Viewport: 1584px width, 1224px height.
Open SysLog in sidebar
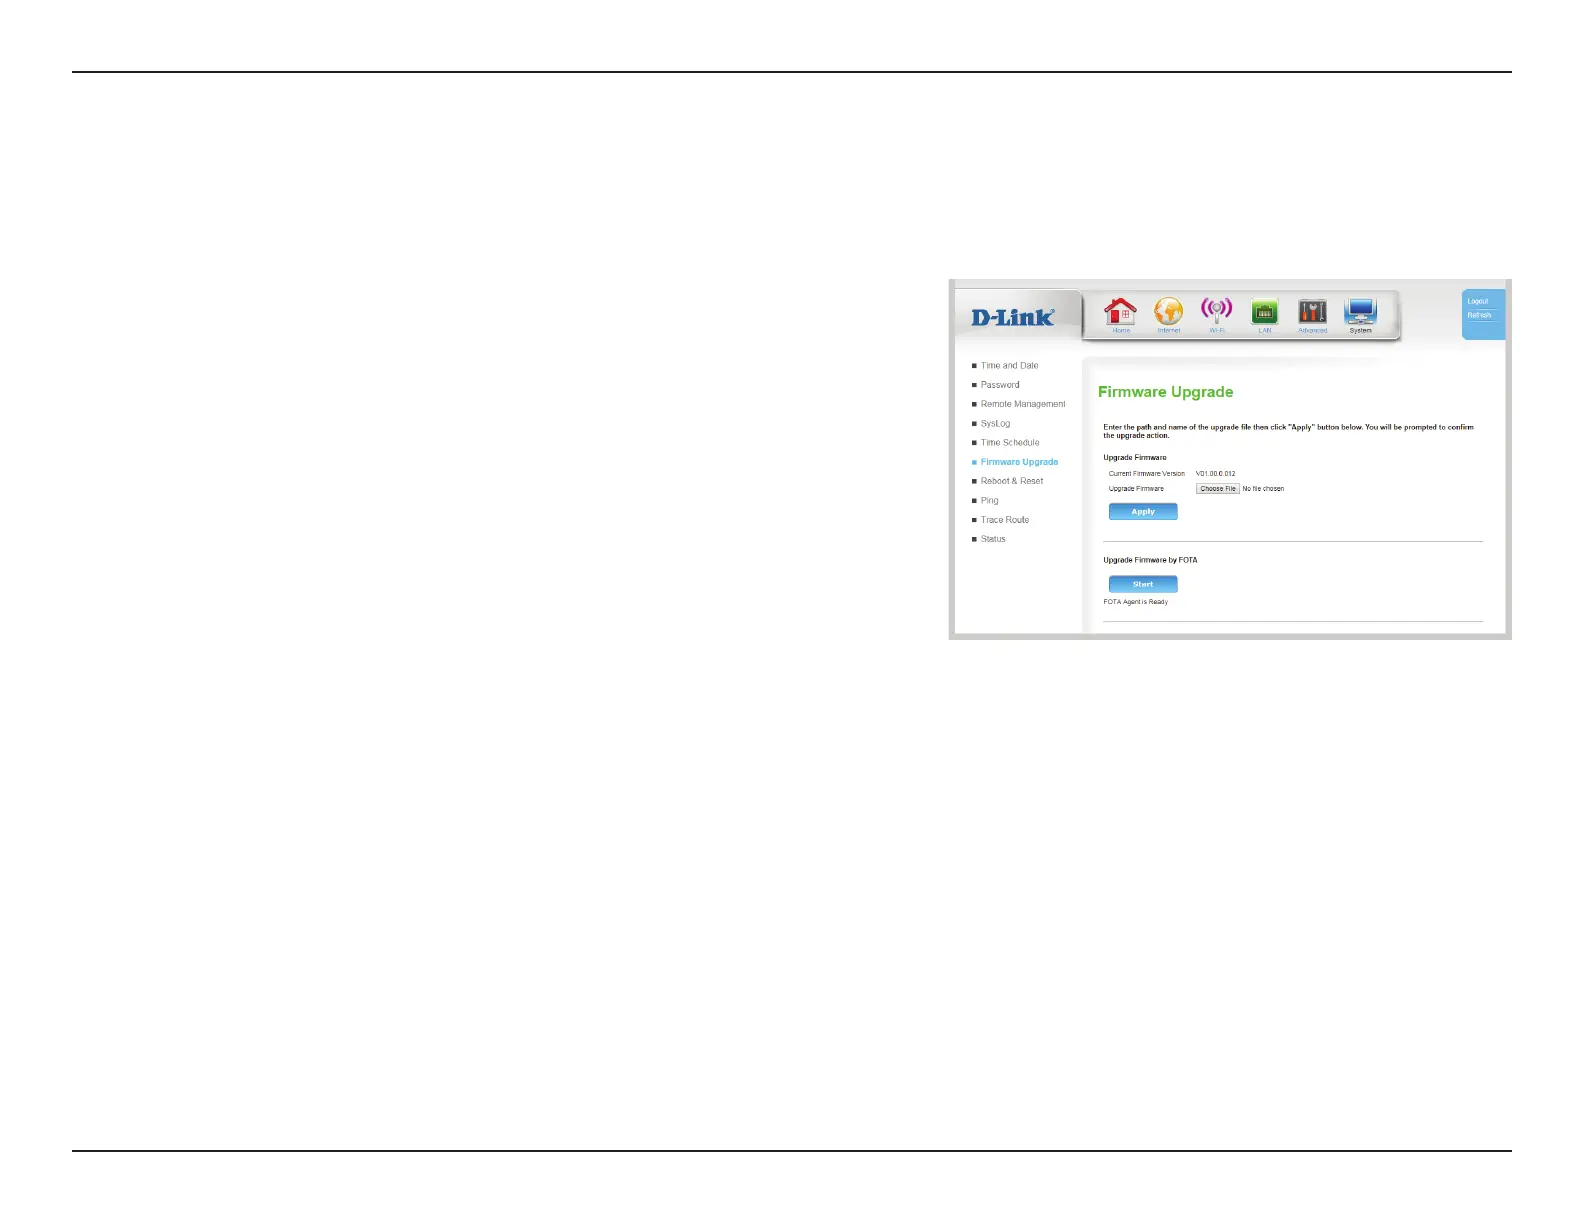point(995,424)
